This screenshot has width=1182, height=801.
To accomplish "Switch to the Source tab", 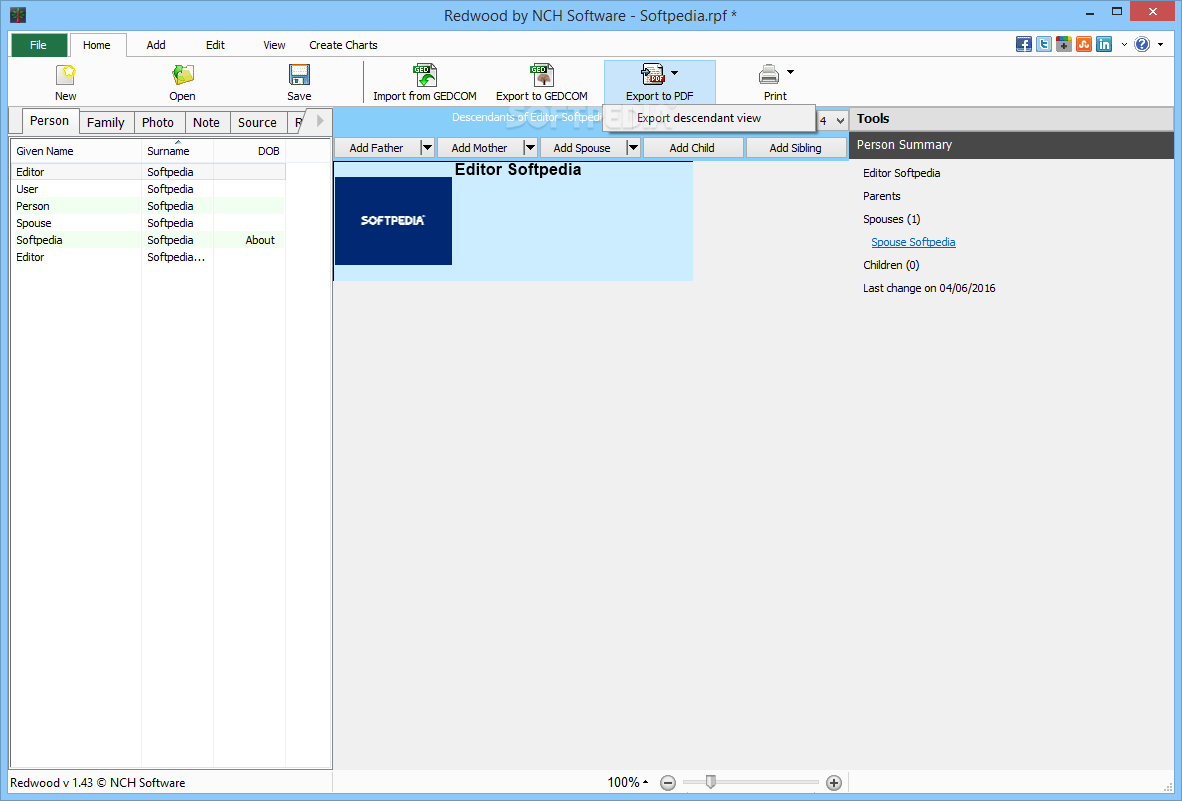I will point(257,122).
